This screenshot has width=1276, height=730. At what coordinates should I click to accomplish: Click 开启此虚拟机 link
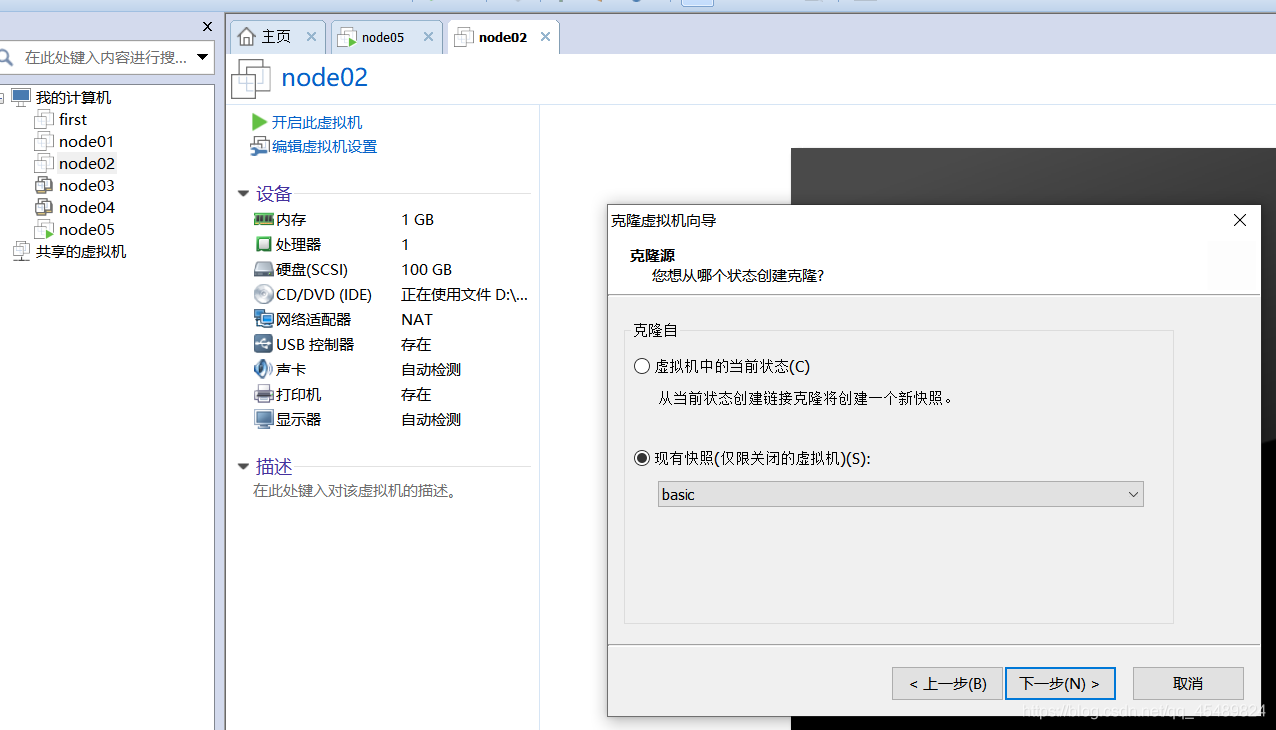point(317,122)
